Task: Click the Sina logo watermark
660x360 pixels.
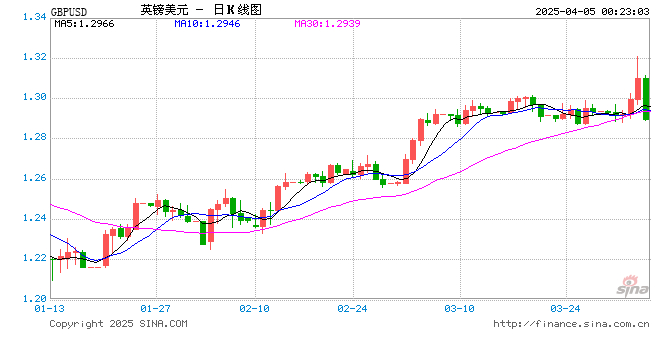Action: coord(632,286)
